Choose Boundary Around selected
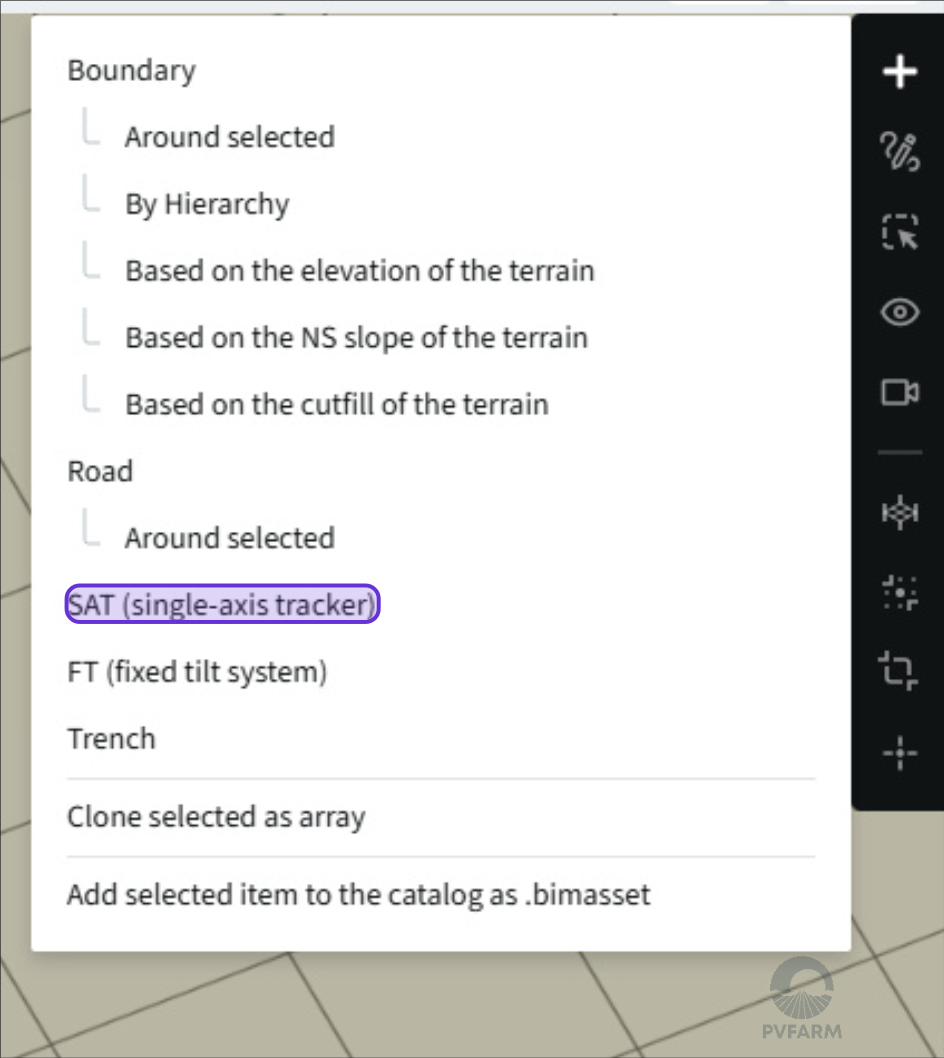944x1058 pixels. [x=229, y=137]
